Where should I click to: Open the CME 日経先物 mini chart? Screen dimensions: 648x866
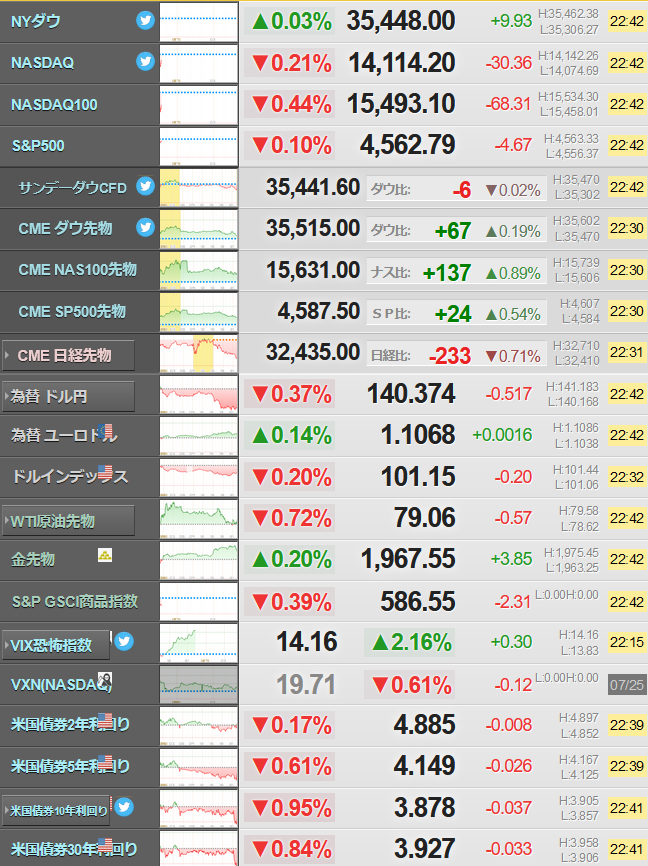click(x=199, y=353)
